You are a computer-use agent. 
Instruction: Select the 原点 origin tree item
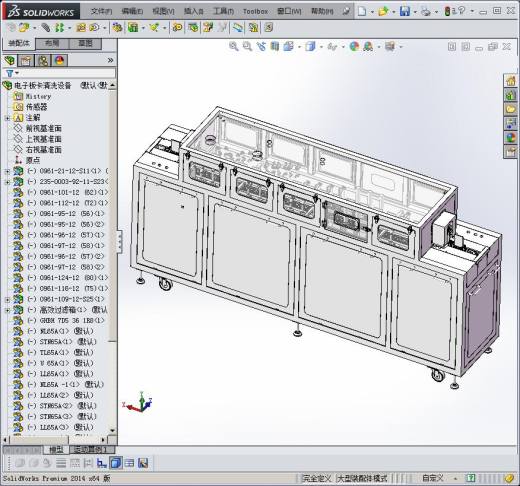point(33,160)
